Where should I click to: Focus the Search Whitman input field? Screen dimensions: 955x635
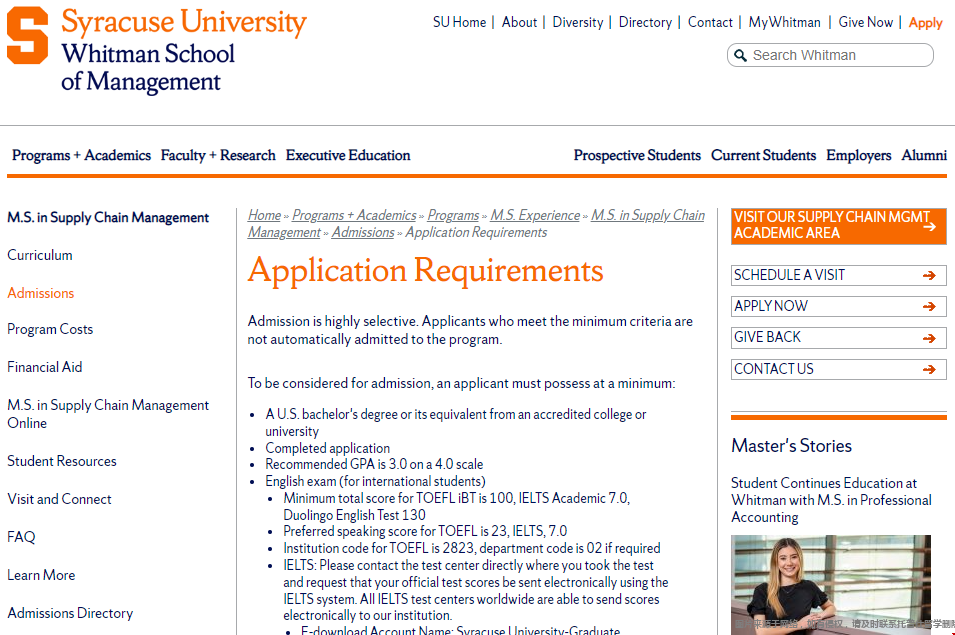point(830,55)
